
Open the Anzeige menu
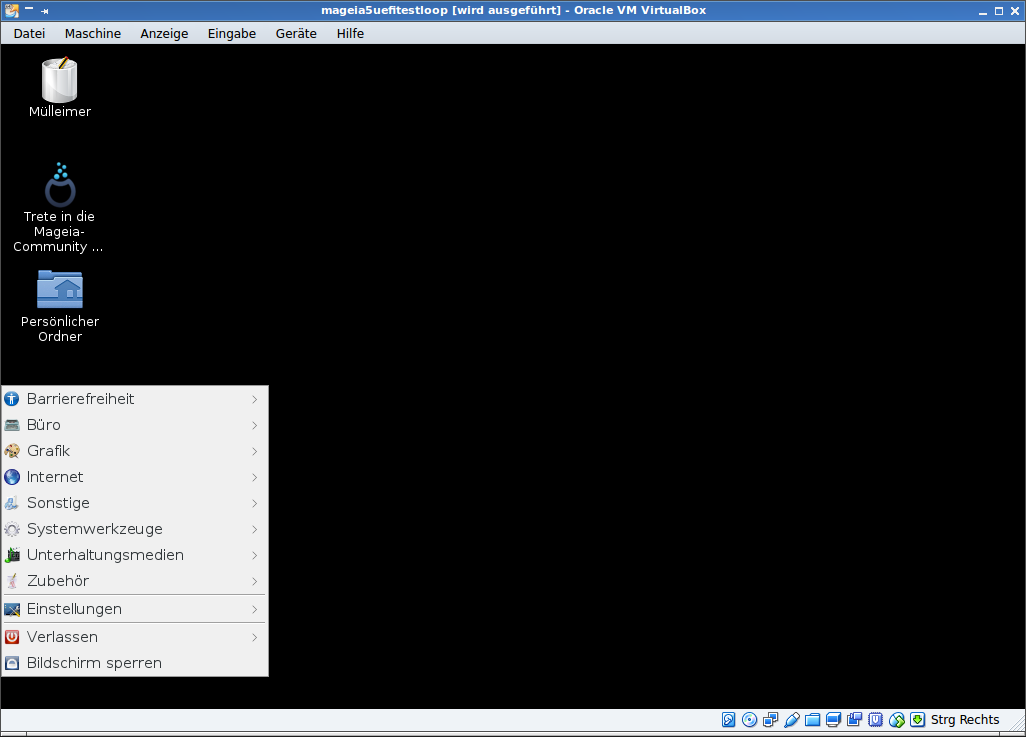pos(164,33)
